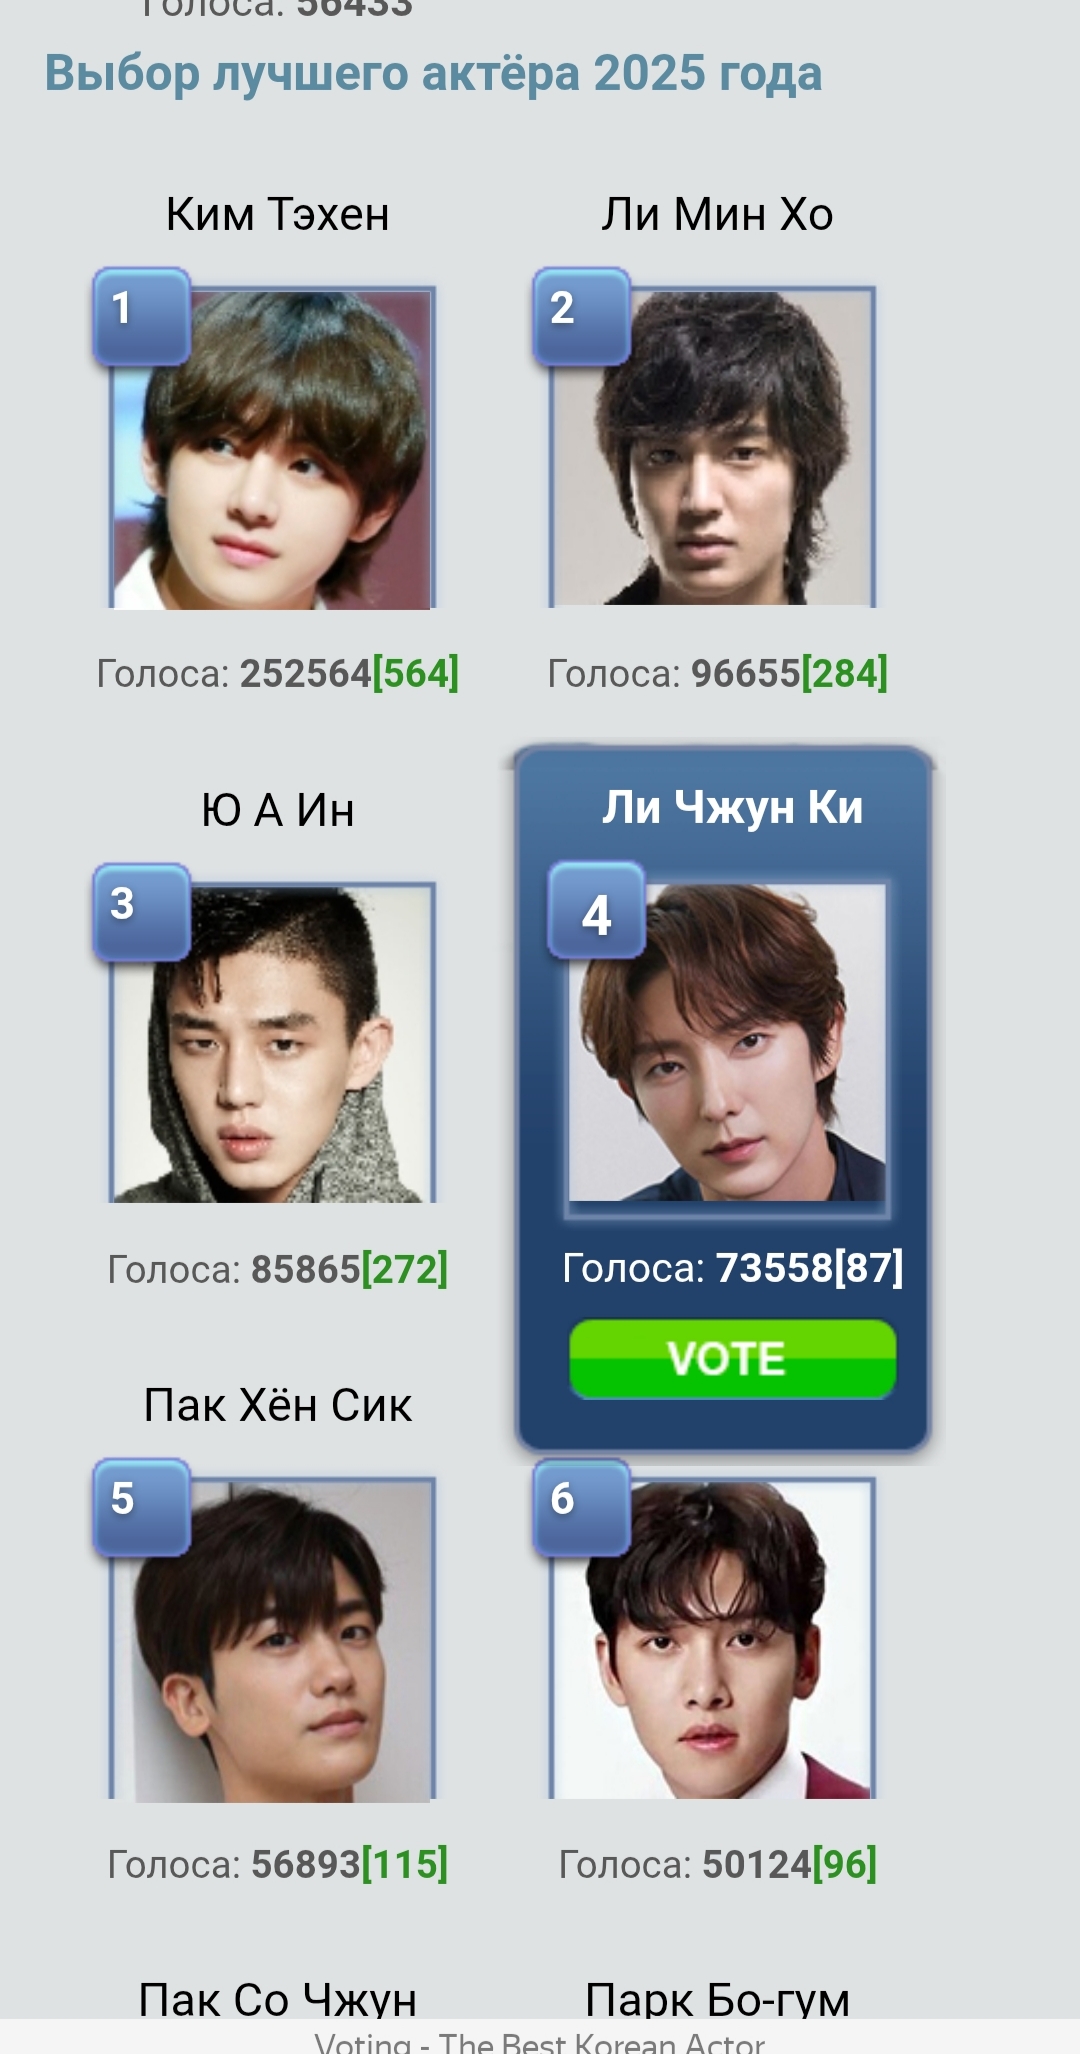Open the Ким Тэхен photo thumbnail
Image resolution: width=1080 pixels, height=2054 pixels.
coord(272,448)
